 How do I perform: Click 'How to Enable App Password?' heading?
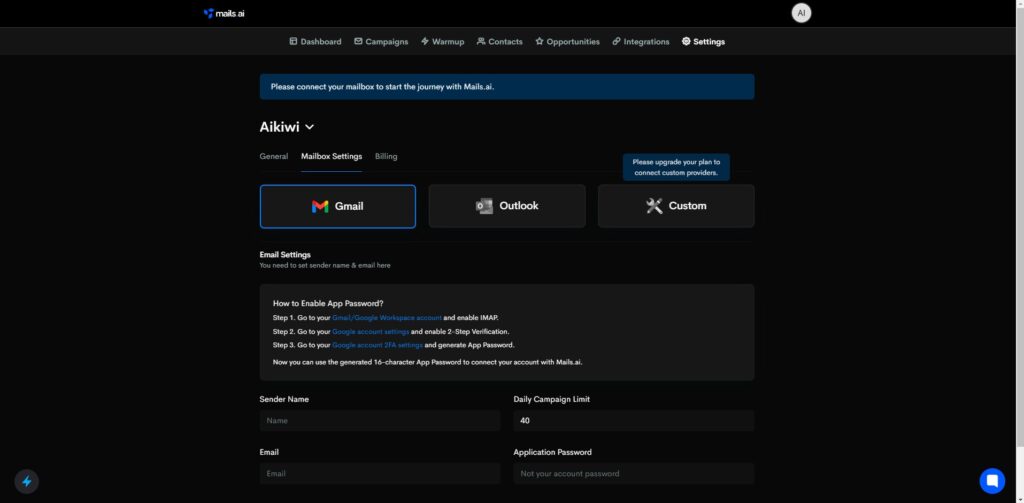[328, 304]
